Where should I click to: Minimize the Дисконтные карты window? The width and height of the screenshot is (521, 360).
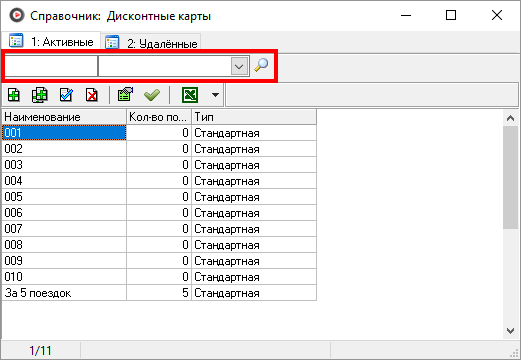click(406, 15)
